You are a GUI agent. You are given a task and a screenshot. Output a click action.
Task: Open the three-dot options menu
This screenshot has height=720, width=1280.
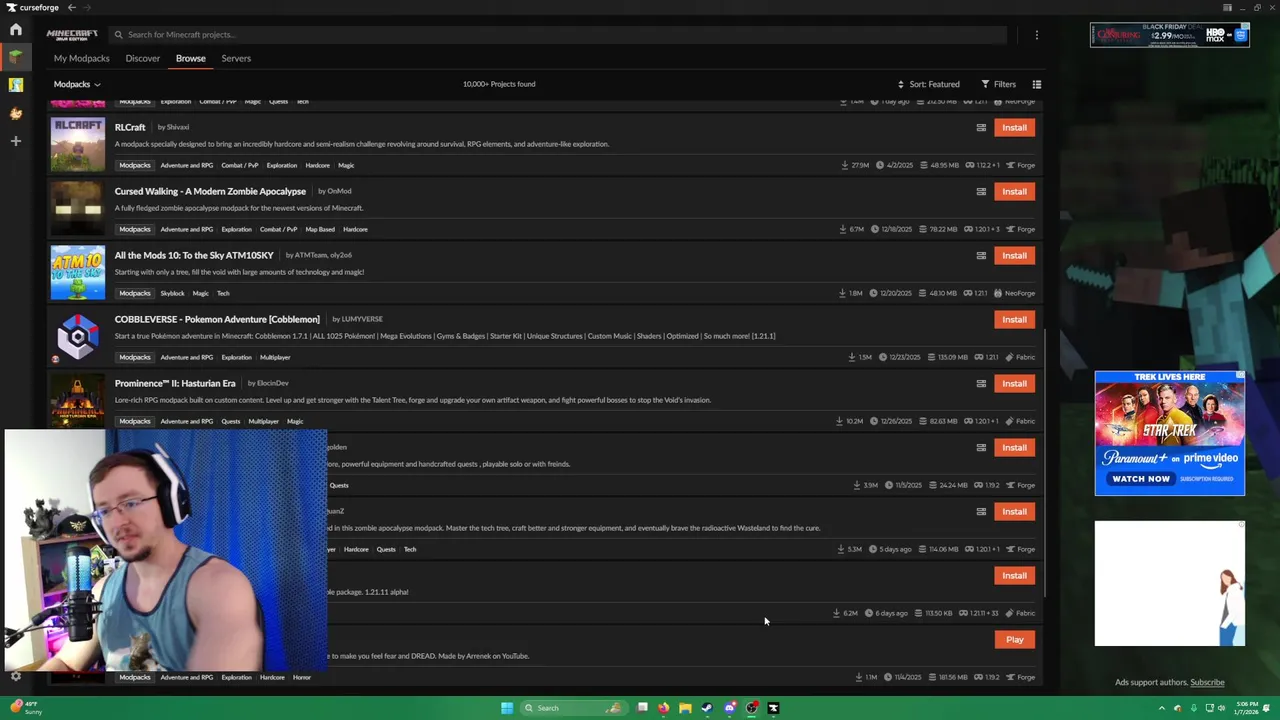[1037, 34]
